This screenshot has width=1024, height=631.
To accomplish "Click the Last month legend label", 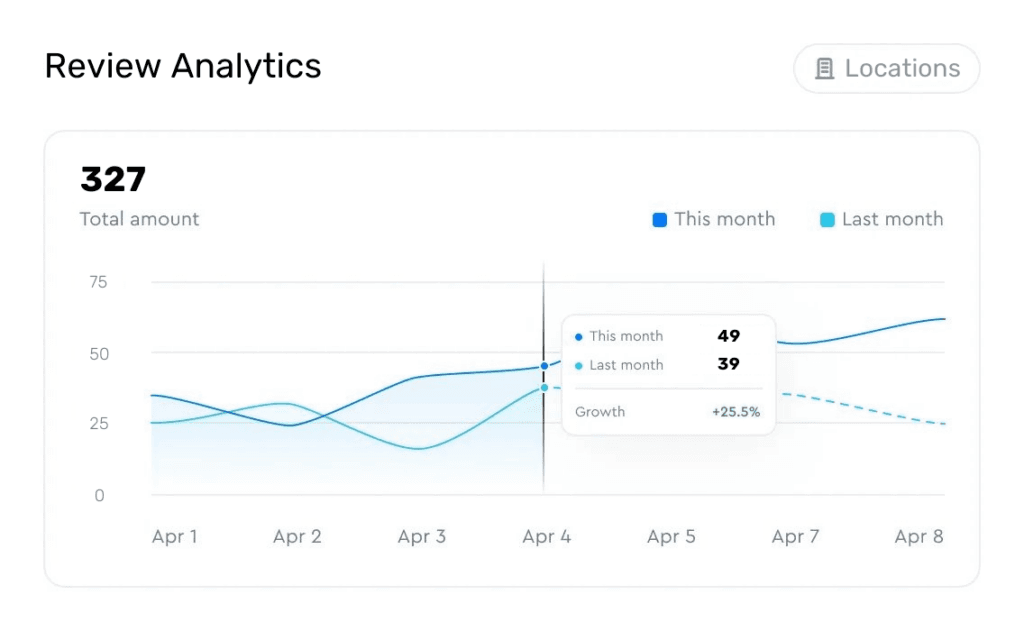I will point(892,219).
